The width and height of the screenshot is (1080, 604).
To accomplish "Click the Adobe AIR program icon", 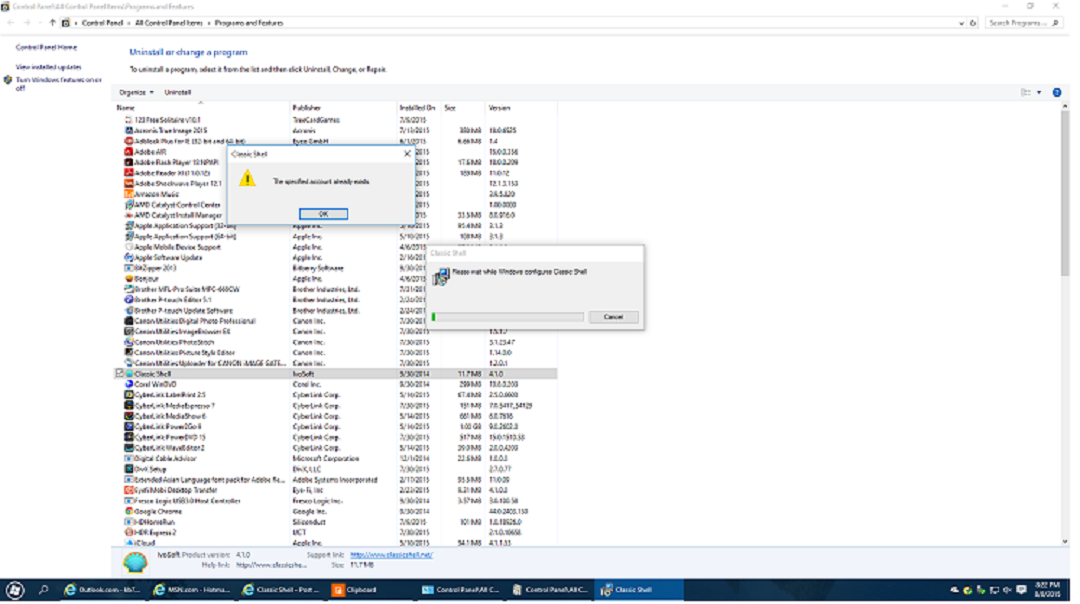I will pos(128,152).
